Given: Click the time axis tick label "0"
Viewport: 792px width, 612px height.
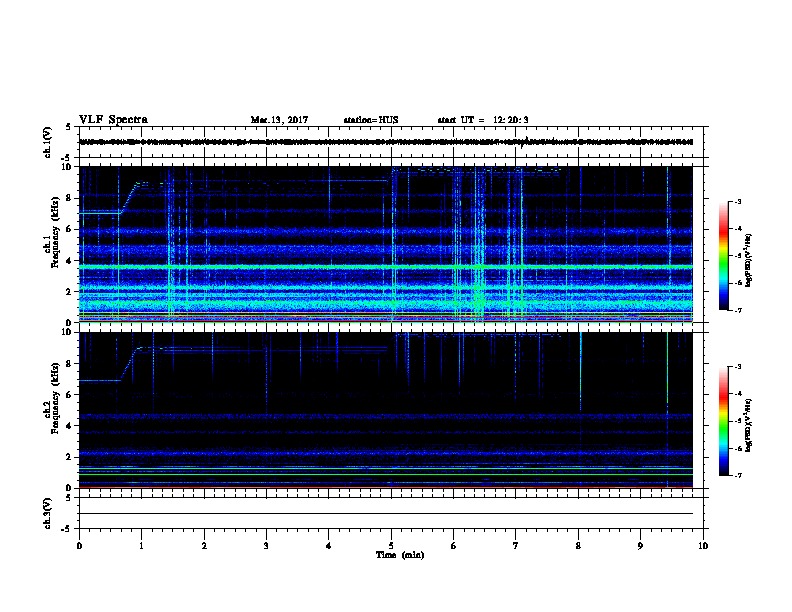Looking at the screenshot, I should 79,546.
